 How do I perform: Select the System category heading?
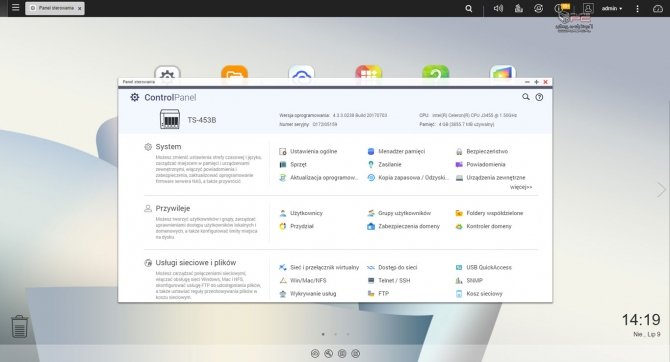pos(168,147)
